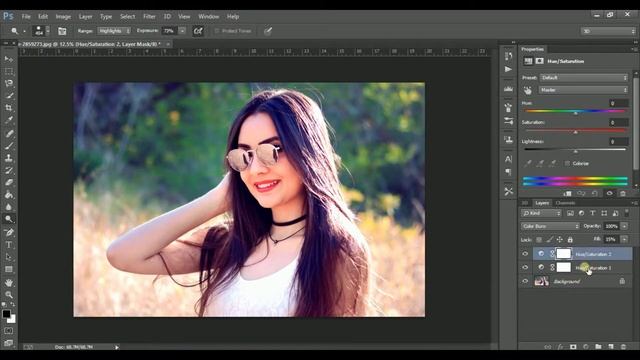Screen dimensions: 640x360
Task: Open the Histogram panel in the dock
Action: pos(508,89)
